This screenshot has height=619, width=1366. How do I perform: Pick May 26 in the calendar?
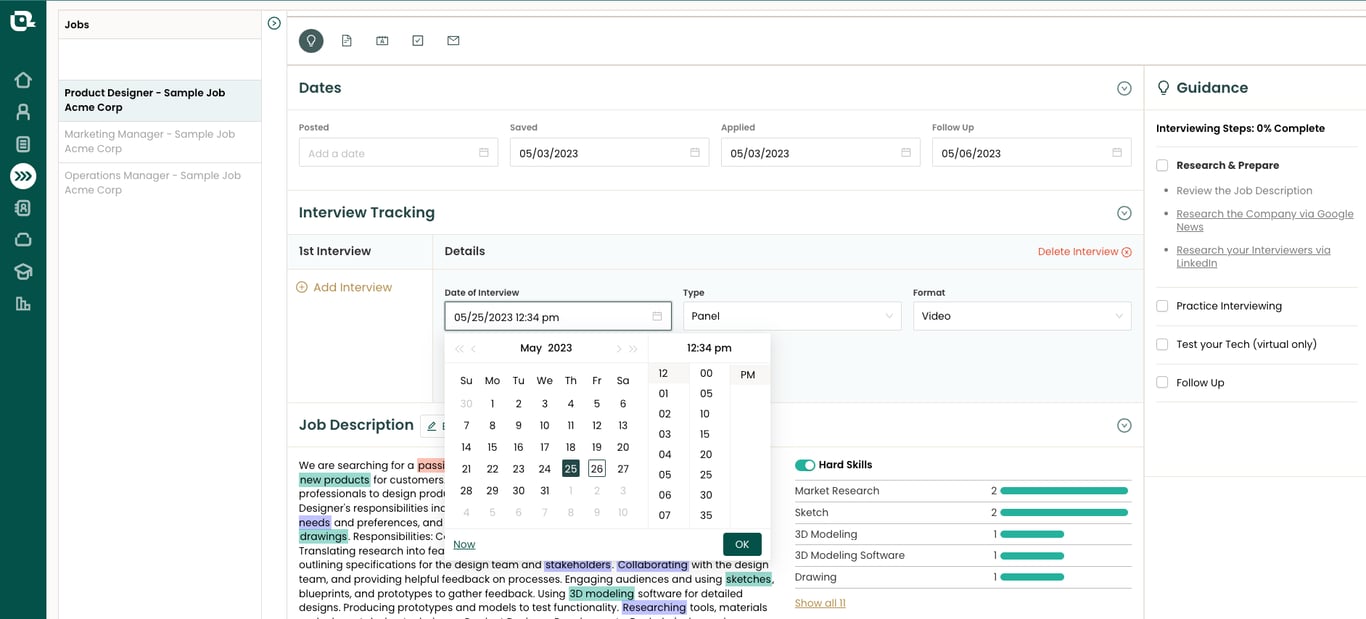coord(597,468)
